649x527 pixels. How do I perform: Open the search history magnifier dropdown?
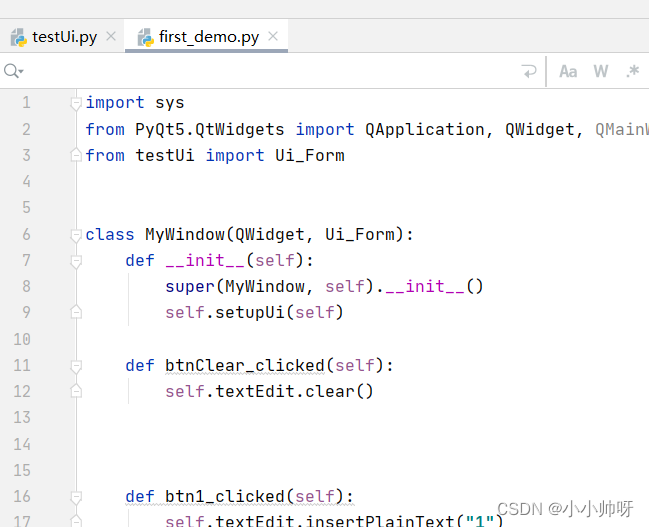(x=14, y=71)
